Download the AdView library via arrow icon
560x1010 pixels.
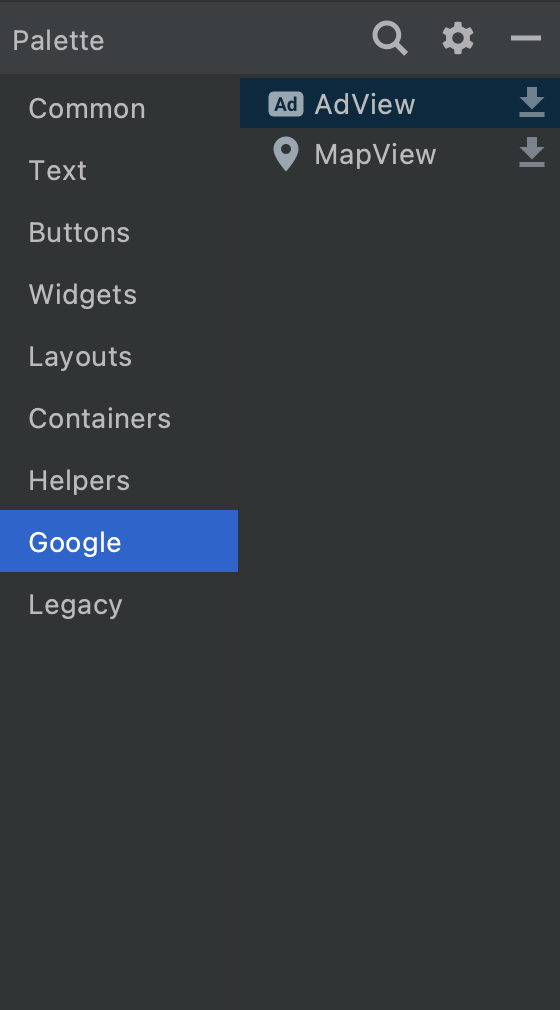click(x=532, y=102)
